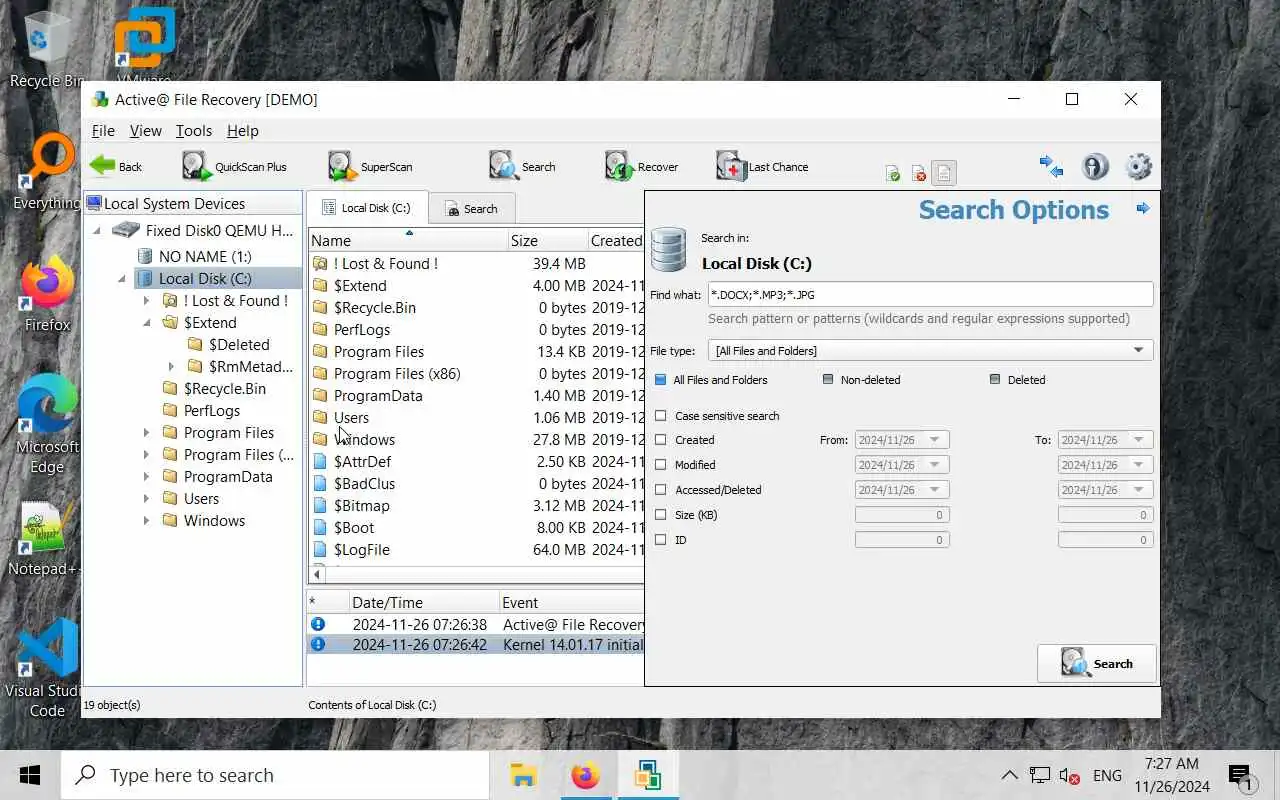This screenshot has height=800, width=1280.
Task: Launch Everything desktop shortcut
Action: pos(45,172)
